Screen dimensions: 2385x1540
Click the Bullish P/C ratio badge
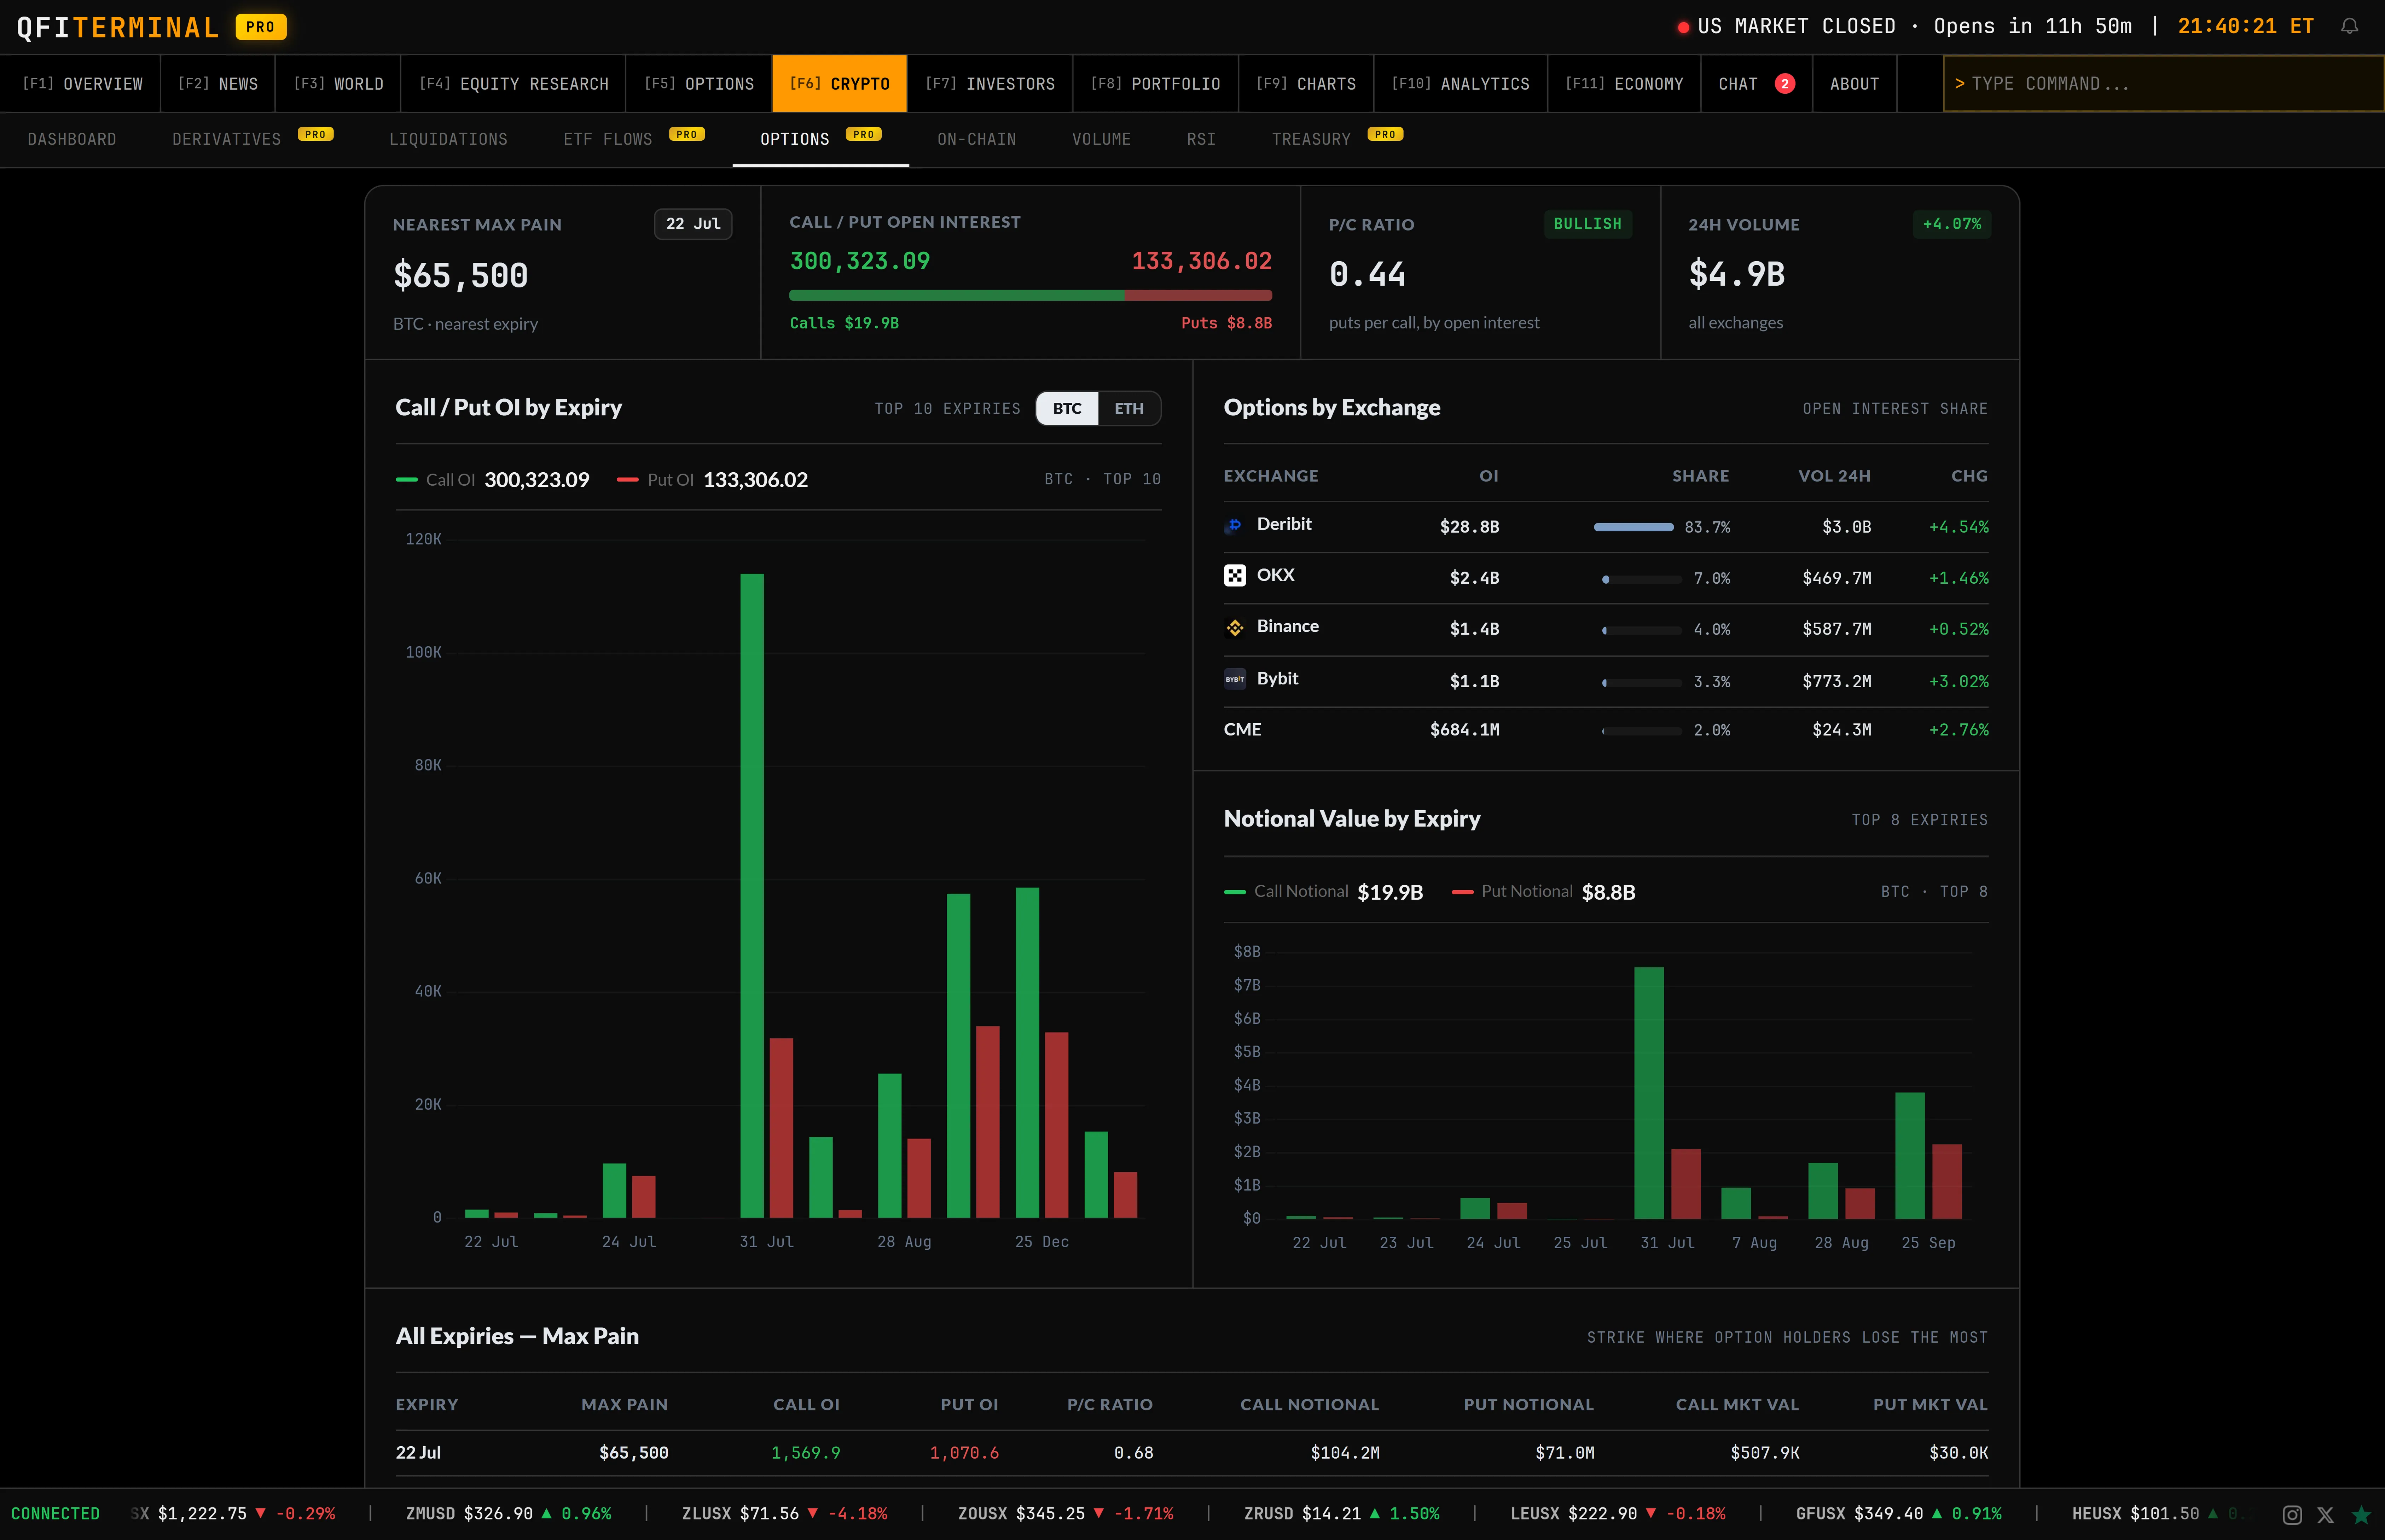click(x=1587, y=224)
